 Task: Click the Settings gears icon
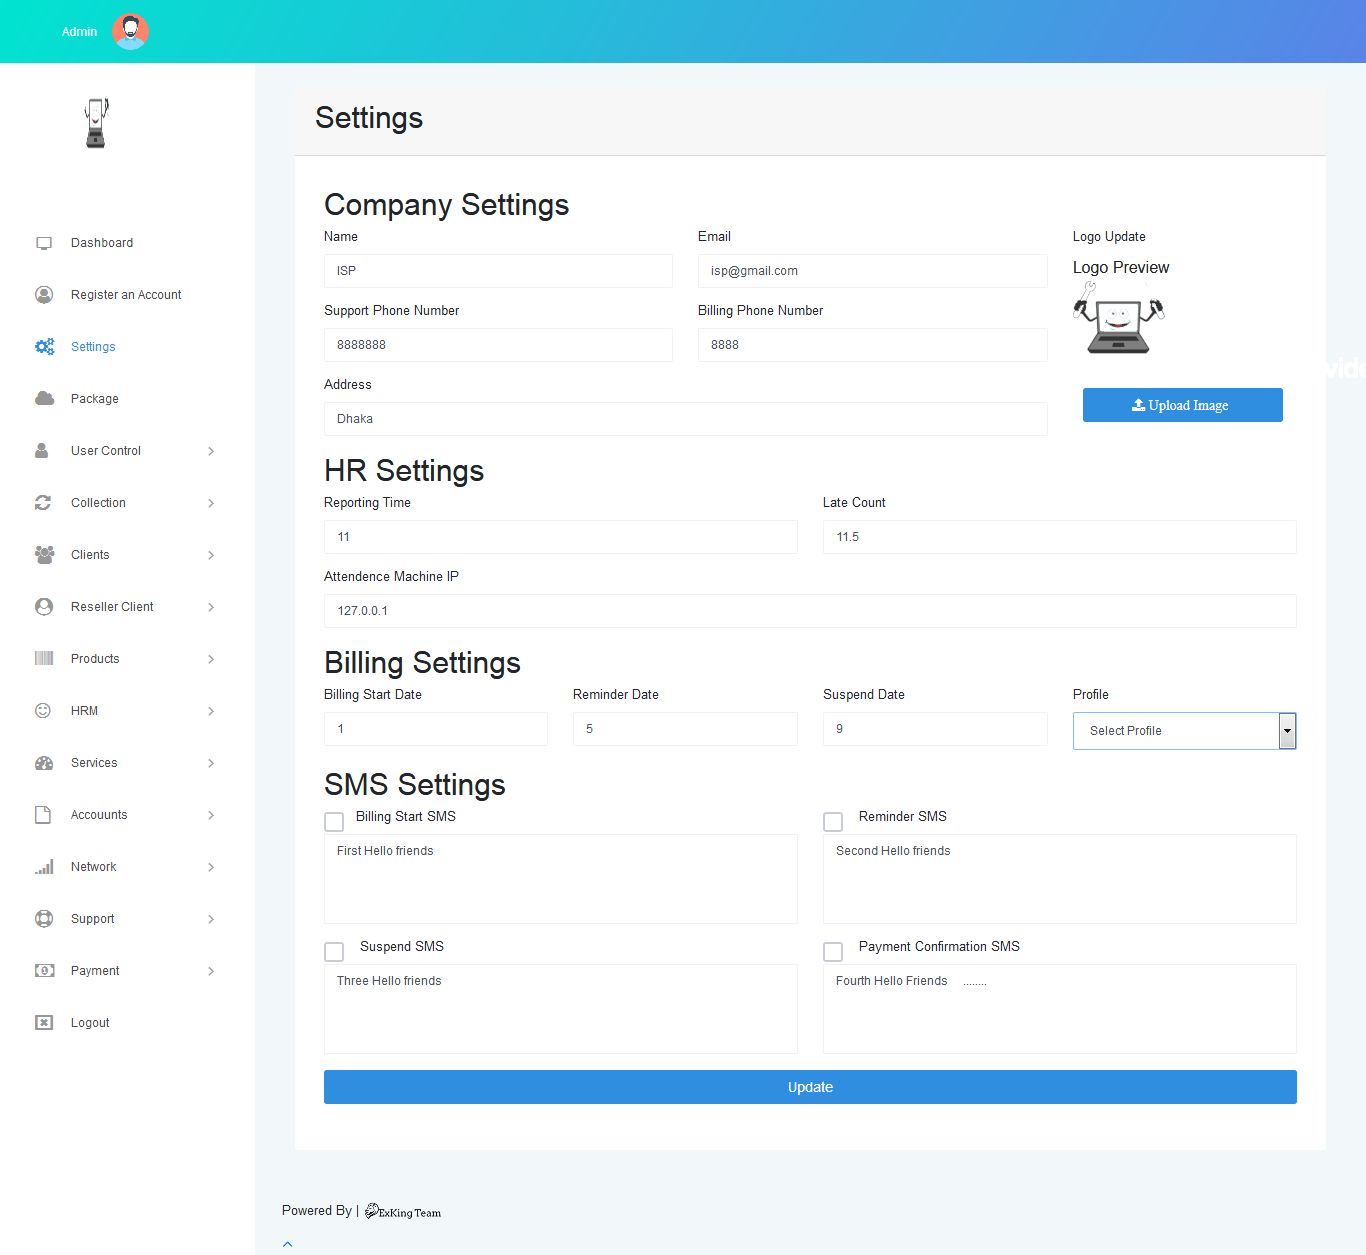click(45, 347)
